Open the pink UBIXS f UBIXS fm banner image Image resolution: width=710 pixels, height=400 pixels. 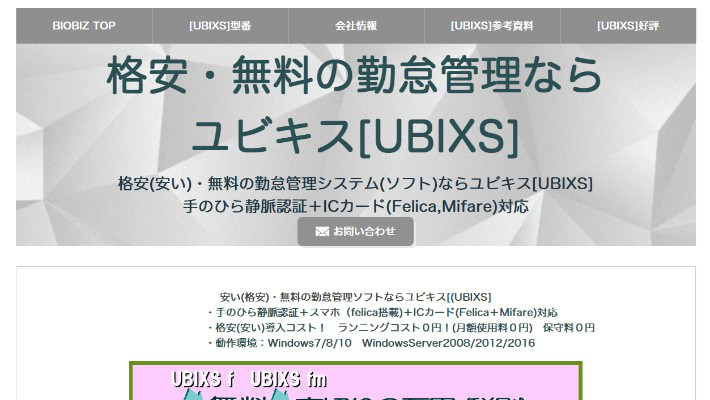pyautogui.click(x=356, y=381)
